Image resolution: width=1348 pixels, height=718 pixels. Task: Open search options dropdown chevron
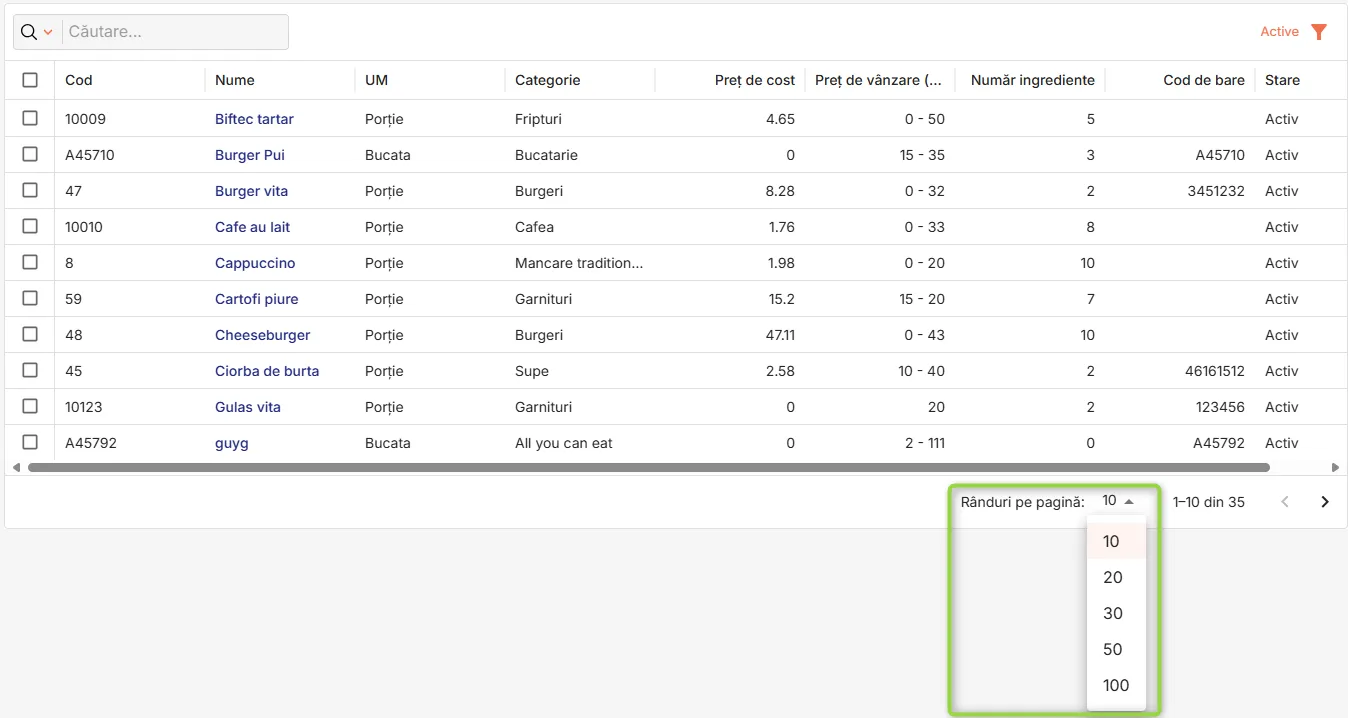coord(48,33)
